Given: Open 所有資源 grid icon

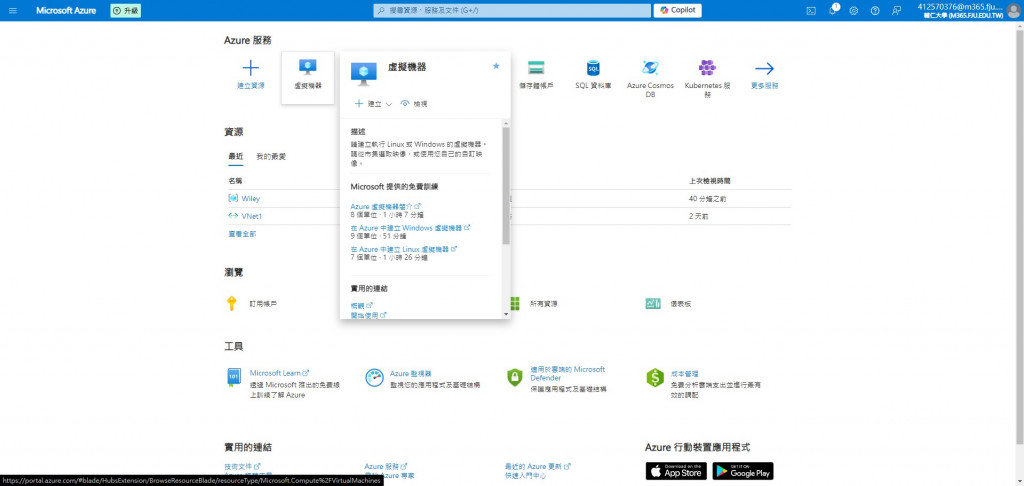Looking at the screenshot, I should (515, 303).
